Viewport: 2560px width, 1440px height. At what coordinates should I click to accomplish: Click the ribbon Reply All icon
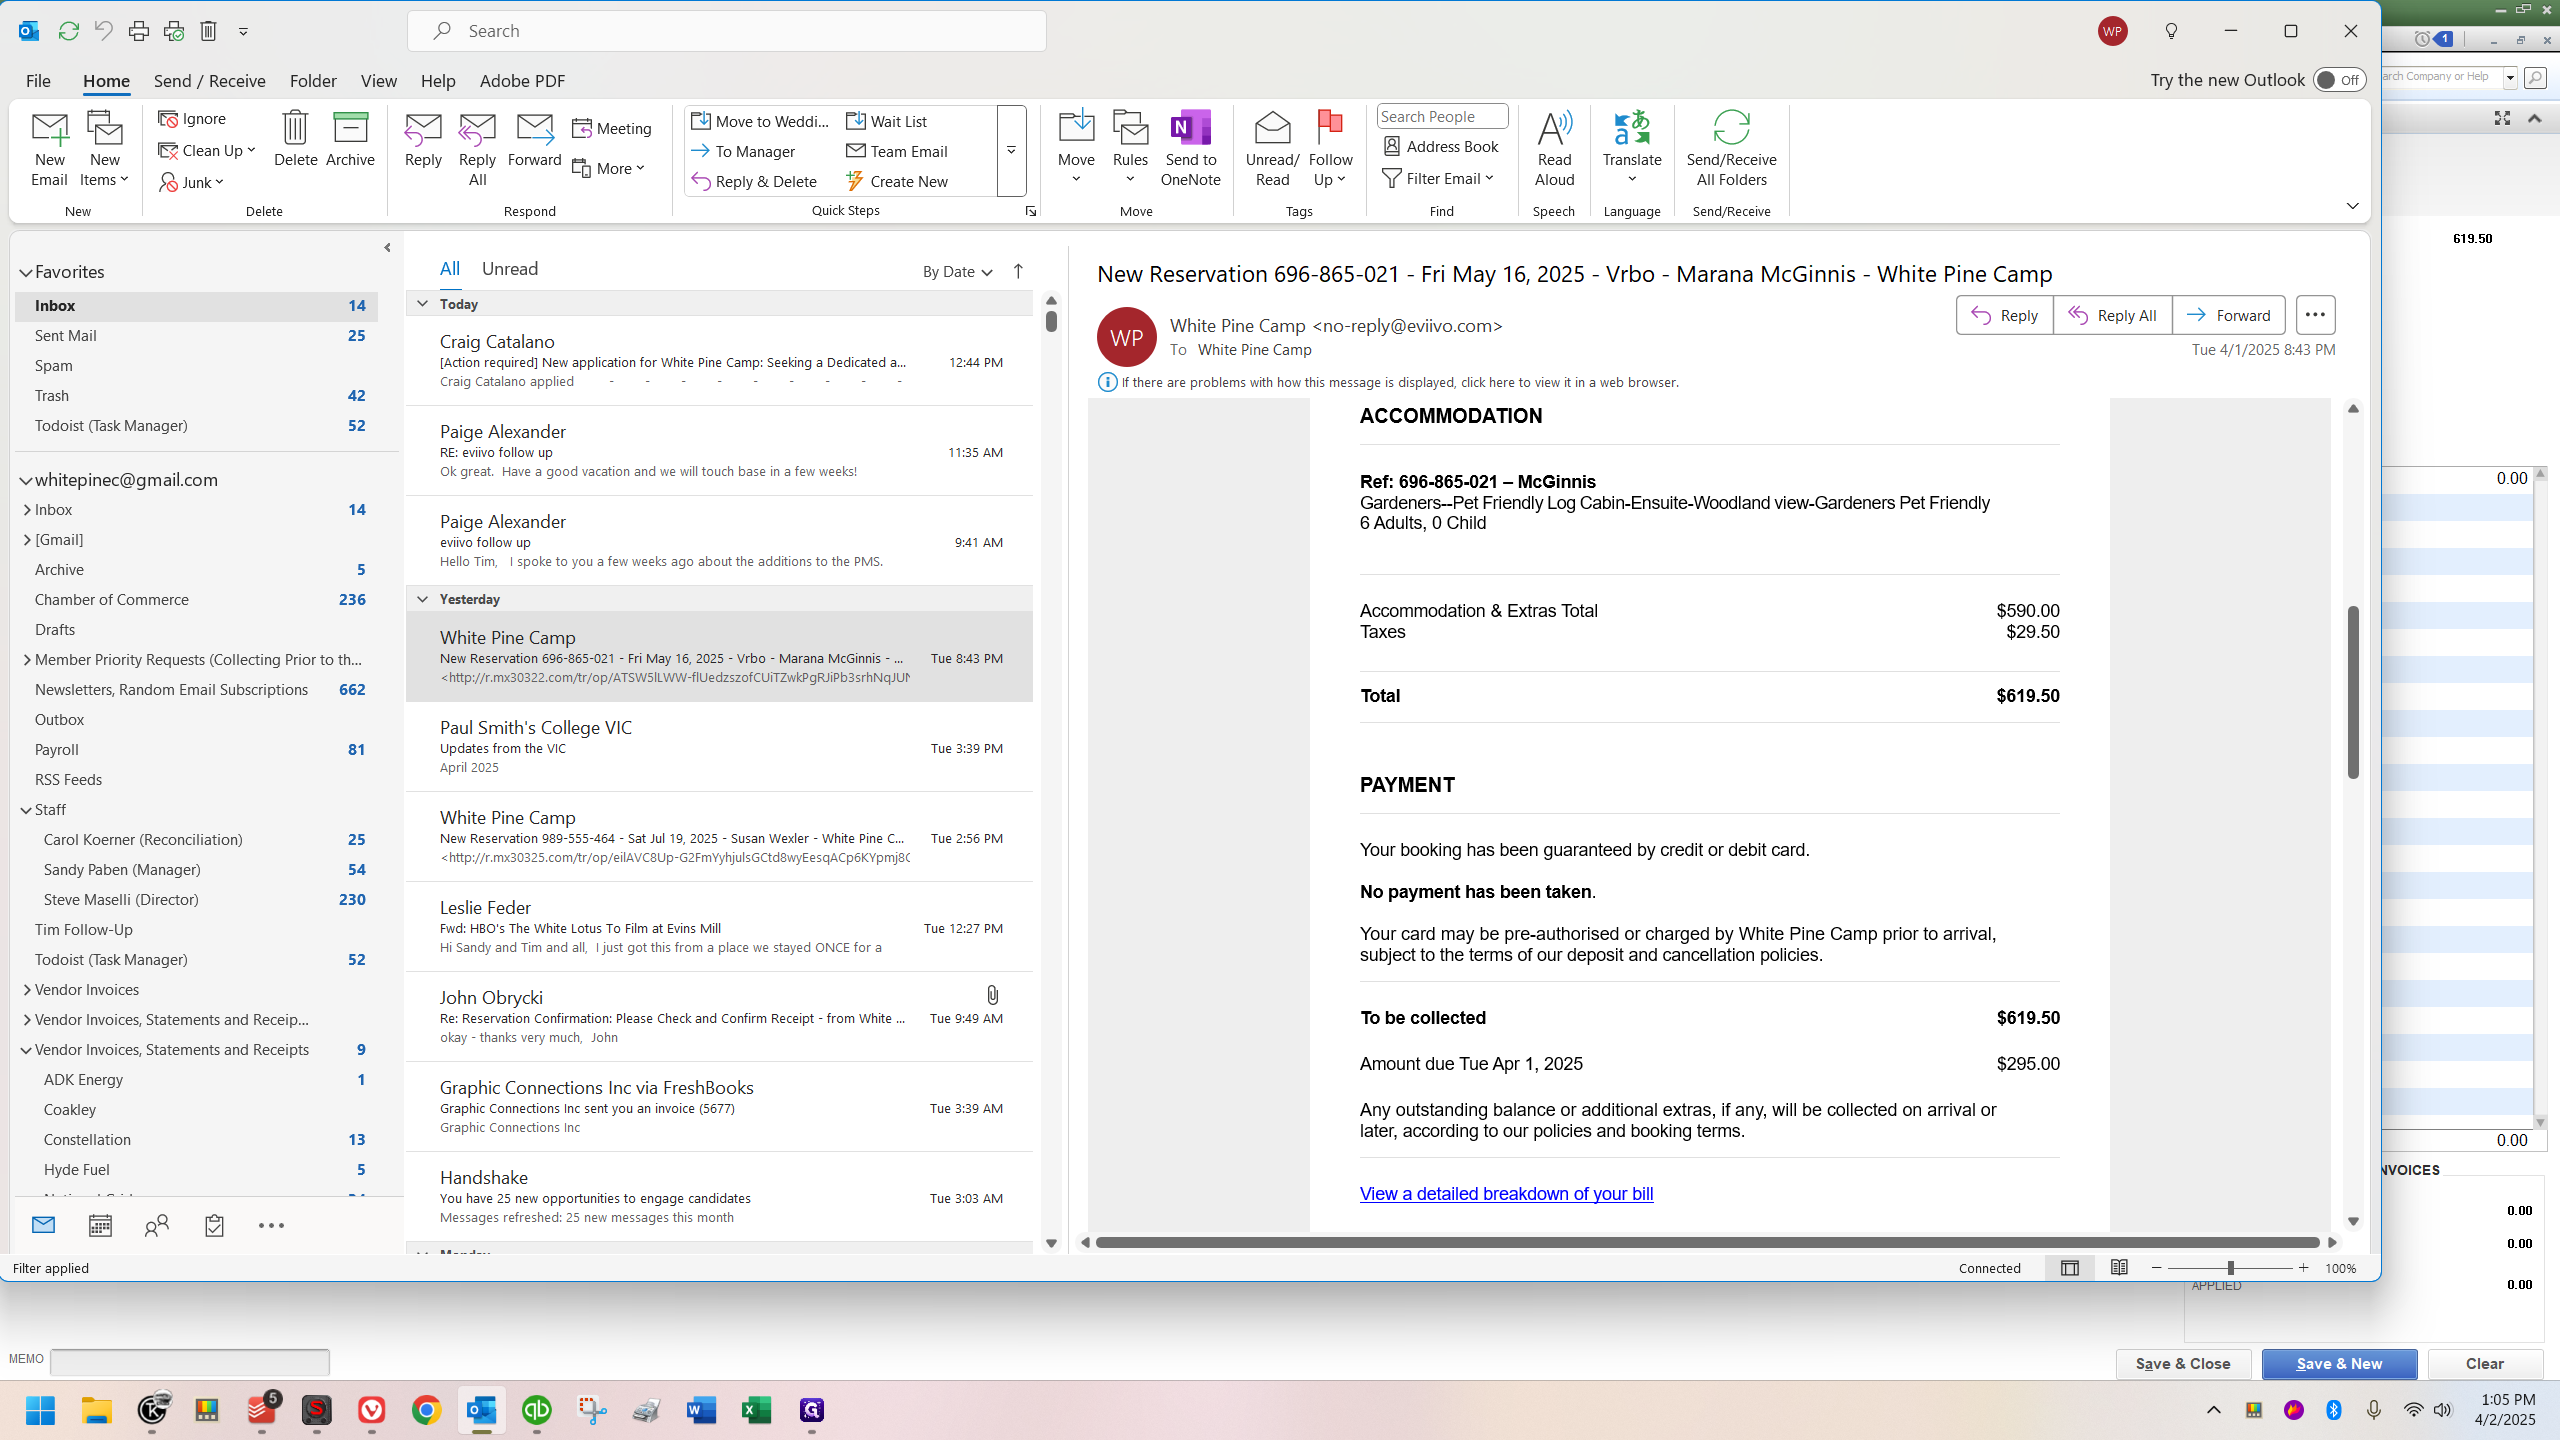477,148
